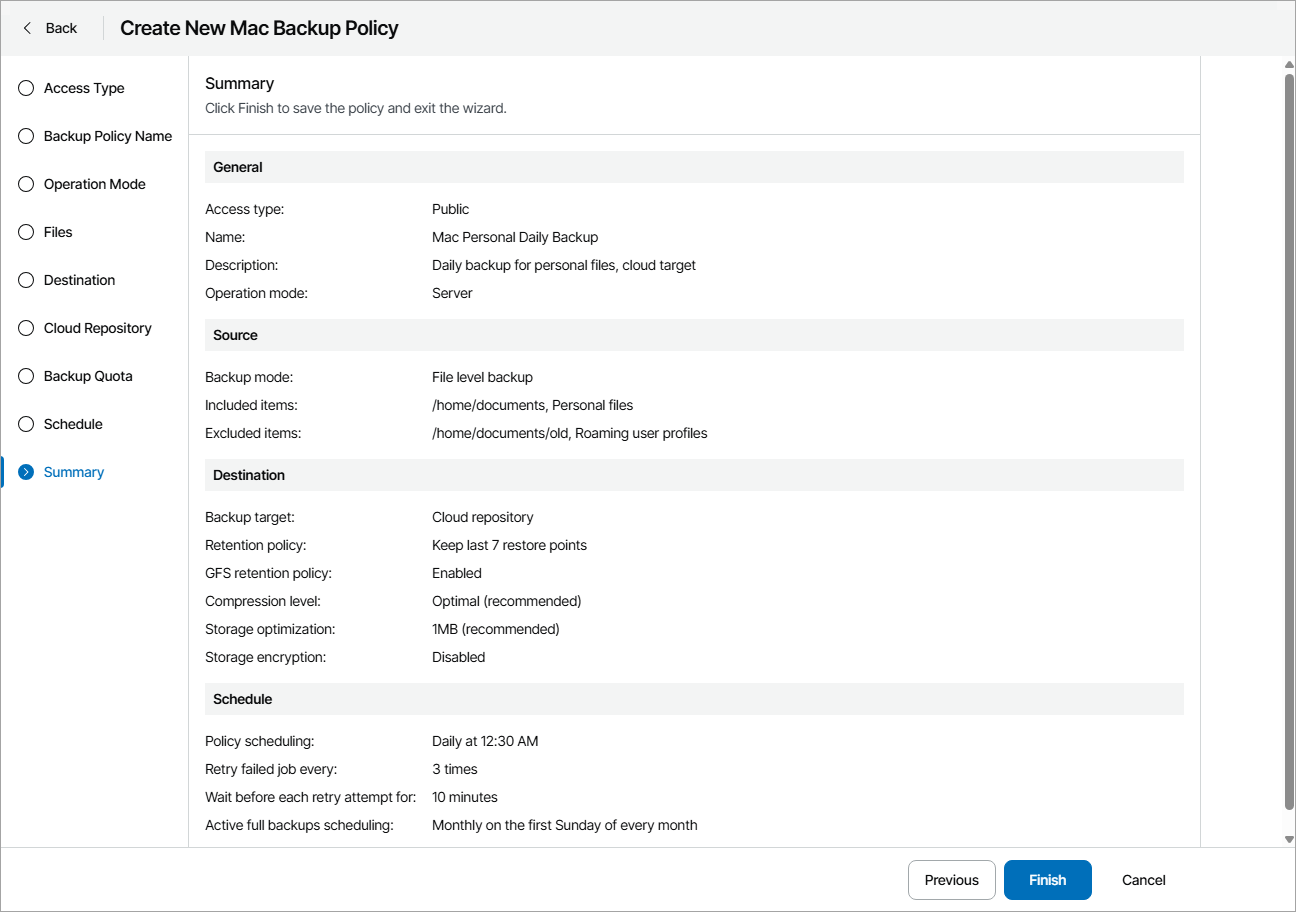Select the Schedule step circle
The height and width of the screenshot is (912, 1296).
(x=26, y=424)
